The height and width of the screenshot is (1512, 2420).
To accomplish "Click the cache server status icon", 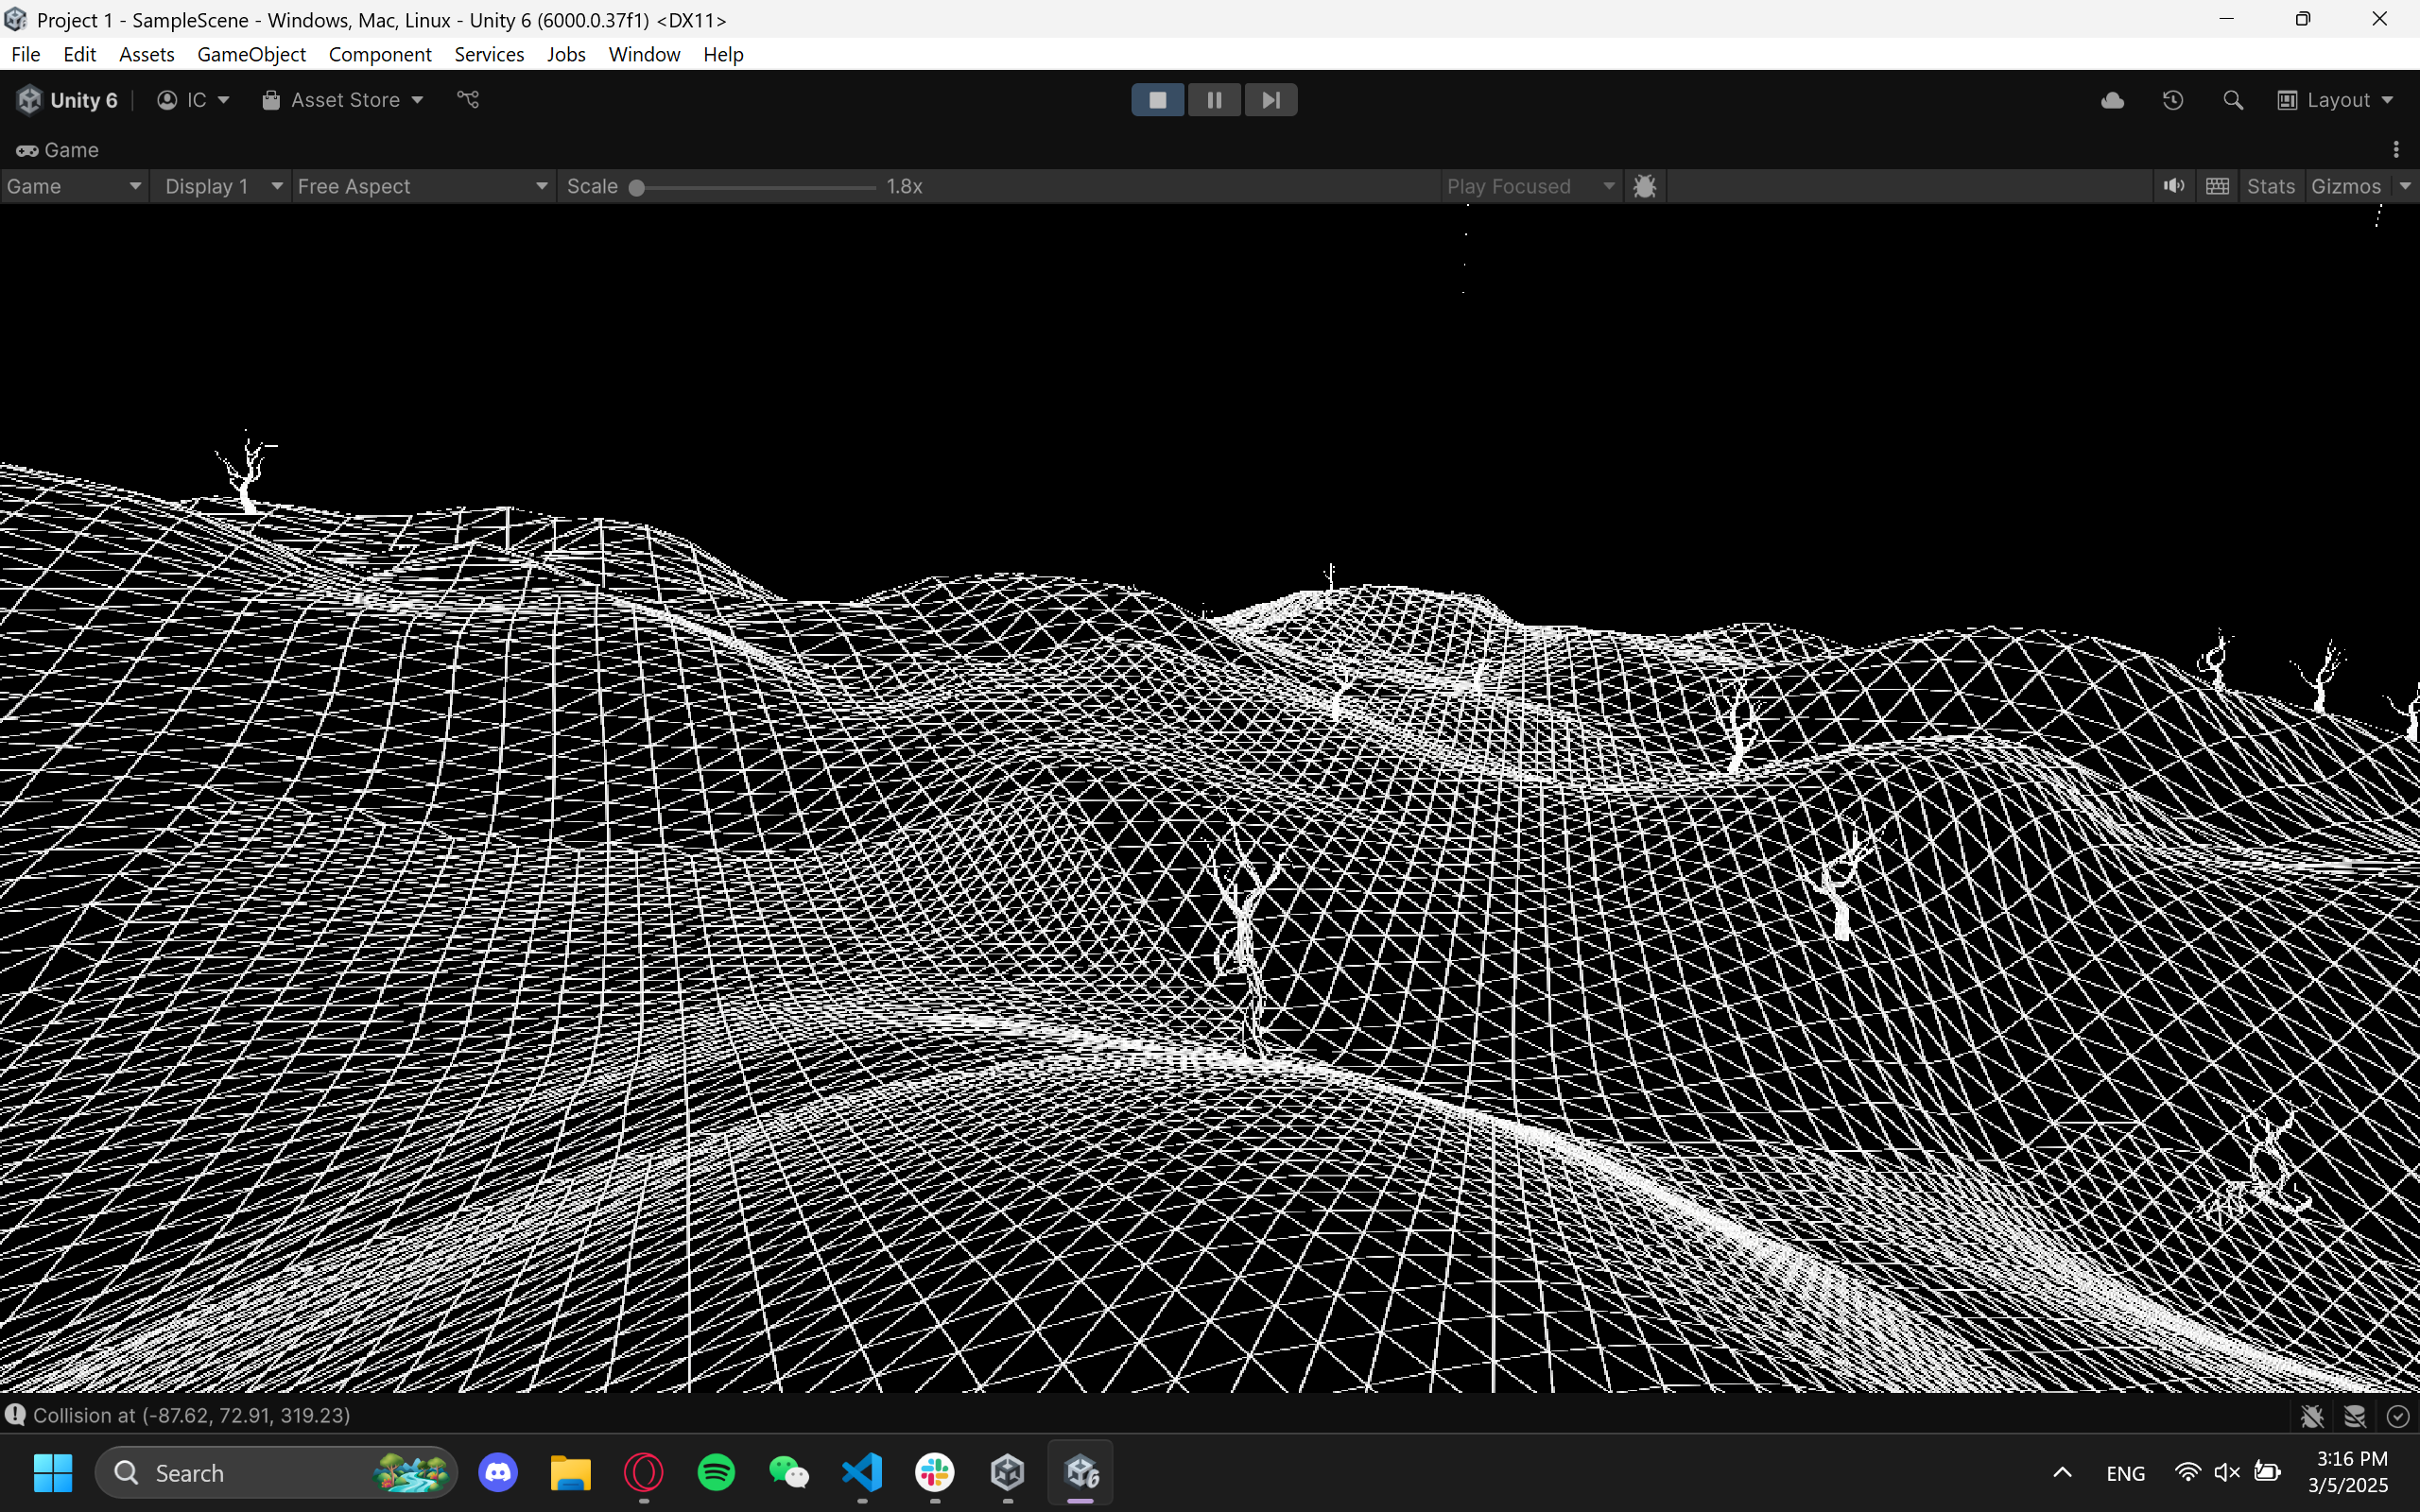I will (2355, 1416).
